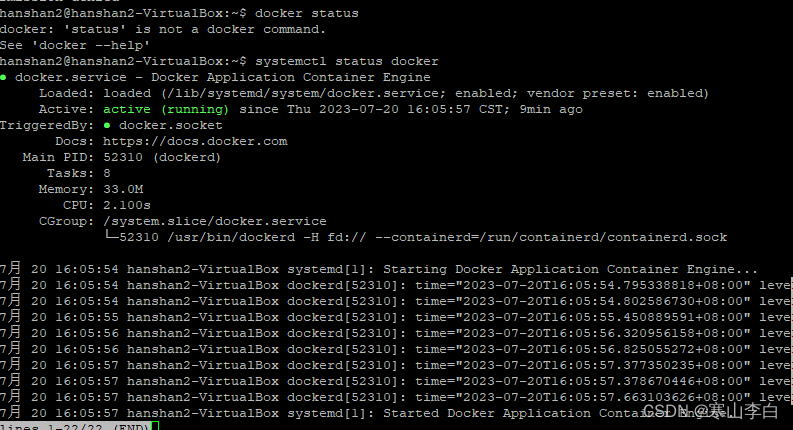The width and height of the screenshot is (793, 430).
Task: Click the 'docker status' command text
Action: (306, 13)
